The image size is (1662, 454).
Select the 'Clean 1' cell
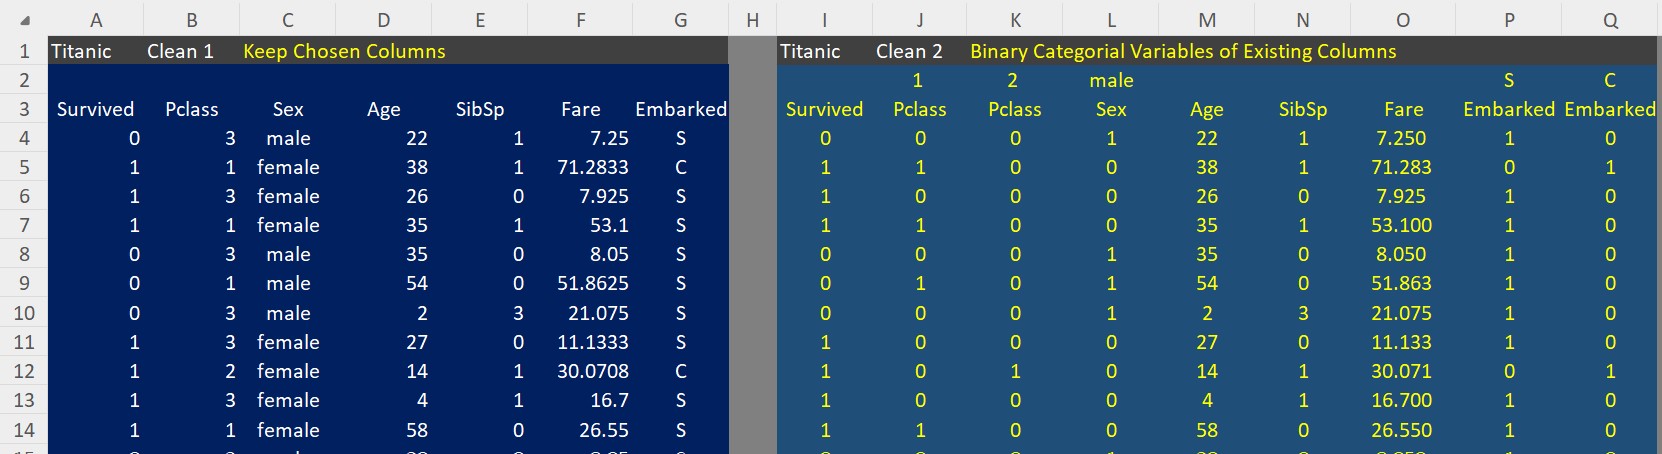(180, 51)
